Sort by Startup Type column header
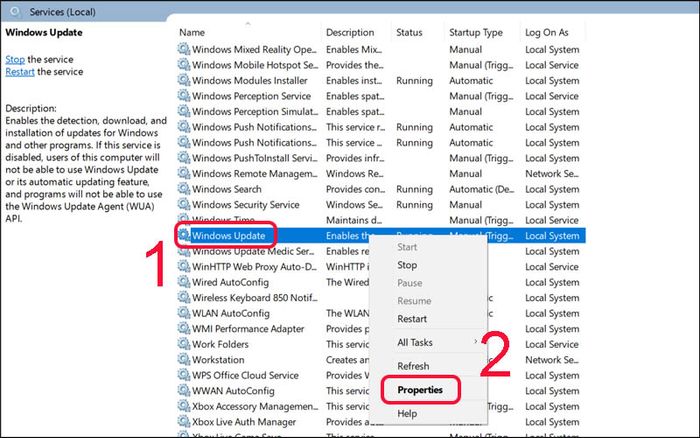Image resolution: width=700 pixels, height=438 pixels. (x=475, y=33)
